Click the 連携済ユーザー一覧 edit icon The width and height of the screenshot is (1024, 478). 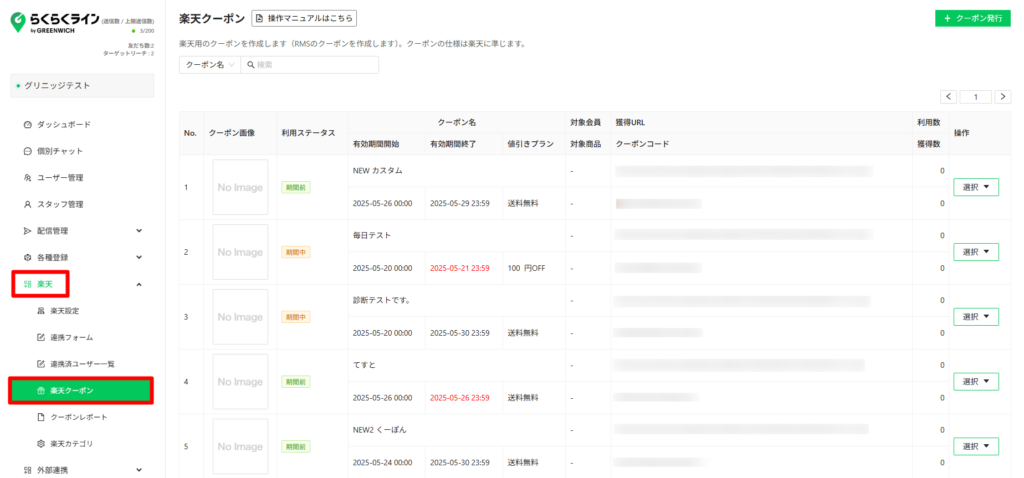pos(40,364)
